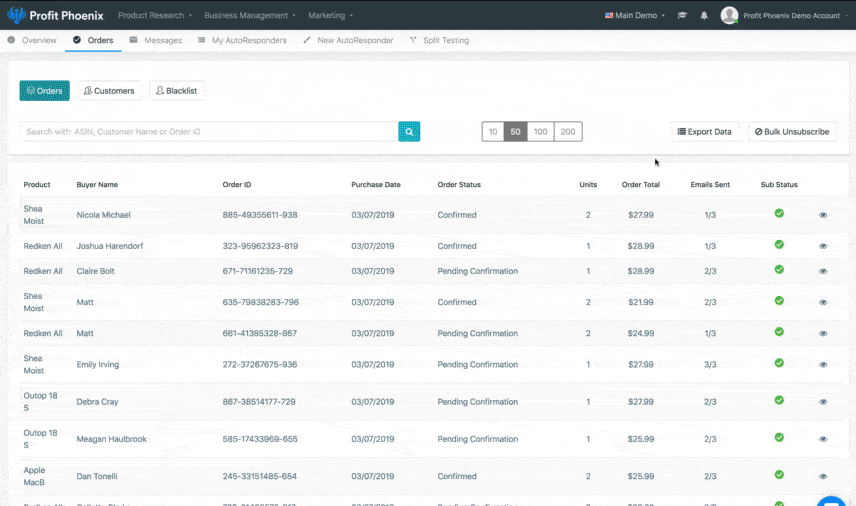This screenshot has width=856, height=506.
Task: Switch to the Messages tab
Action: (x=156, y=41)
